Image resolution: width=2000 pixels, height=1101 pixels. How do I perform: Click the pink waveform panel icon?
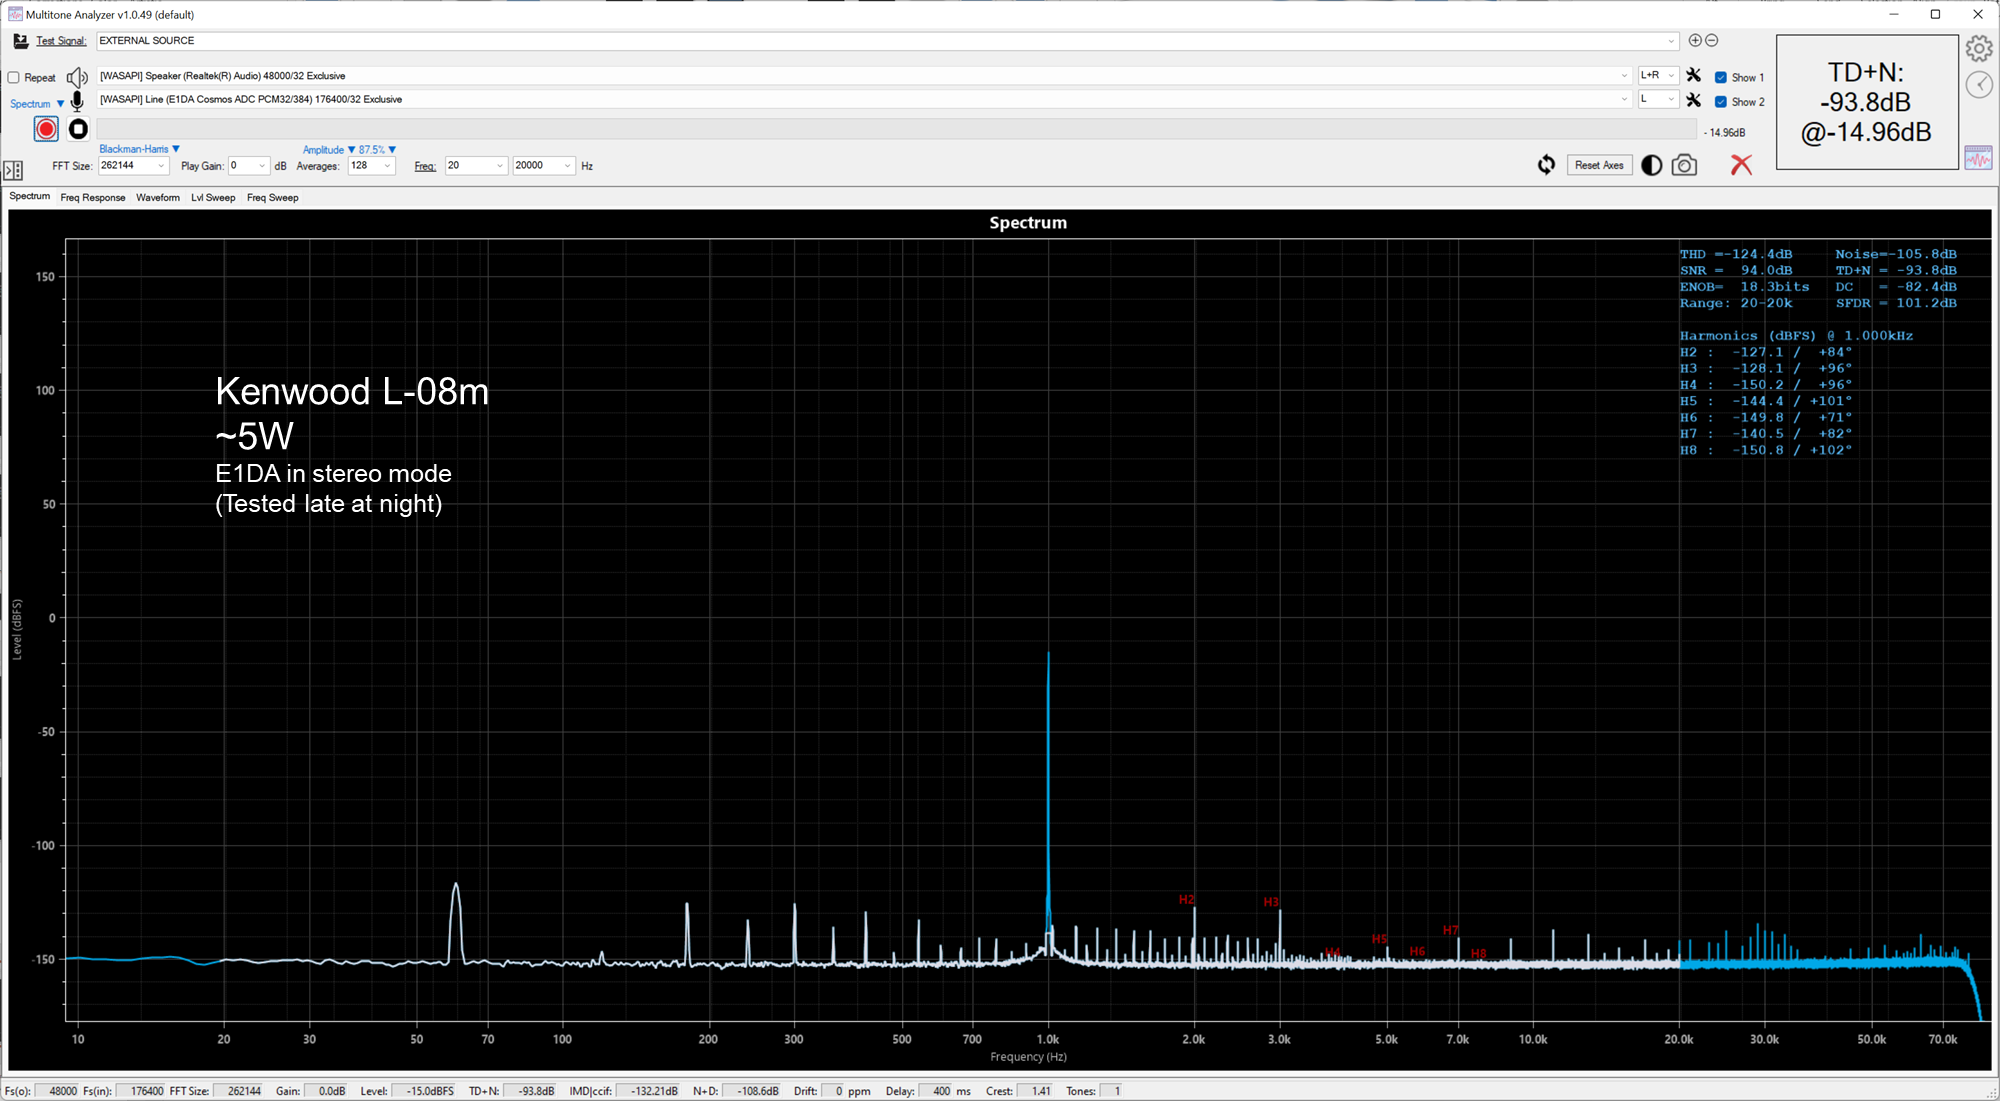pyautogui.click(x=1978, y=158)
